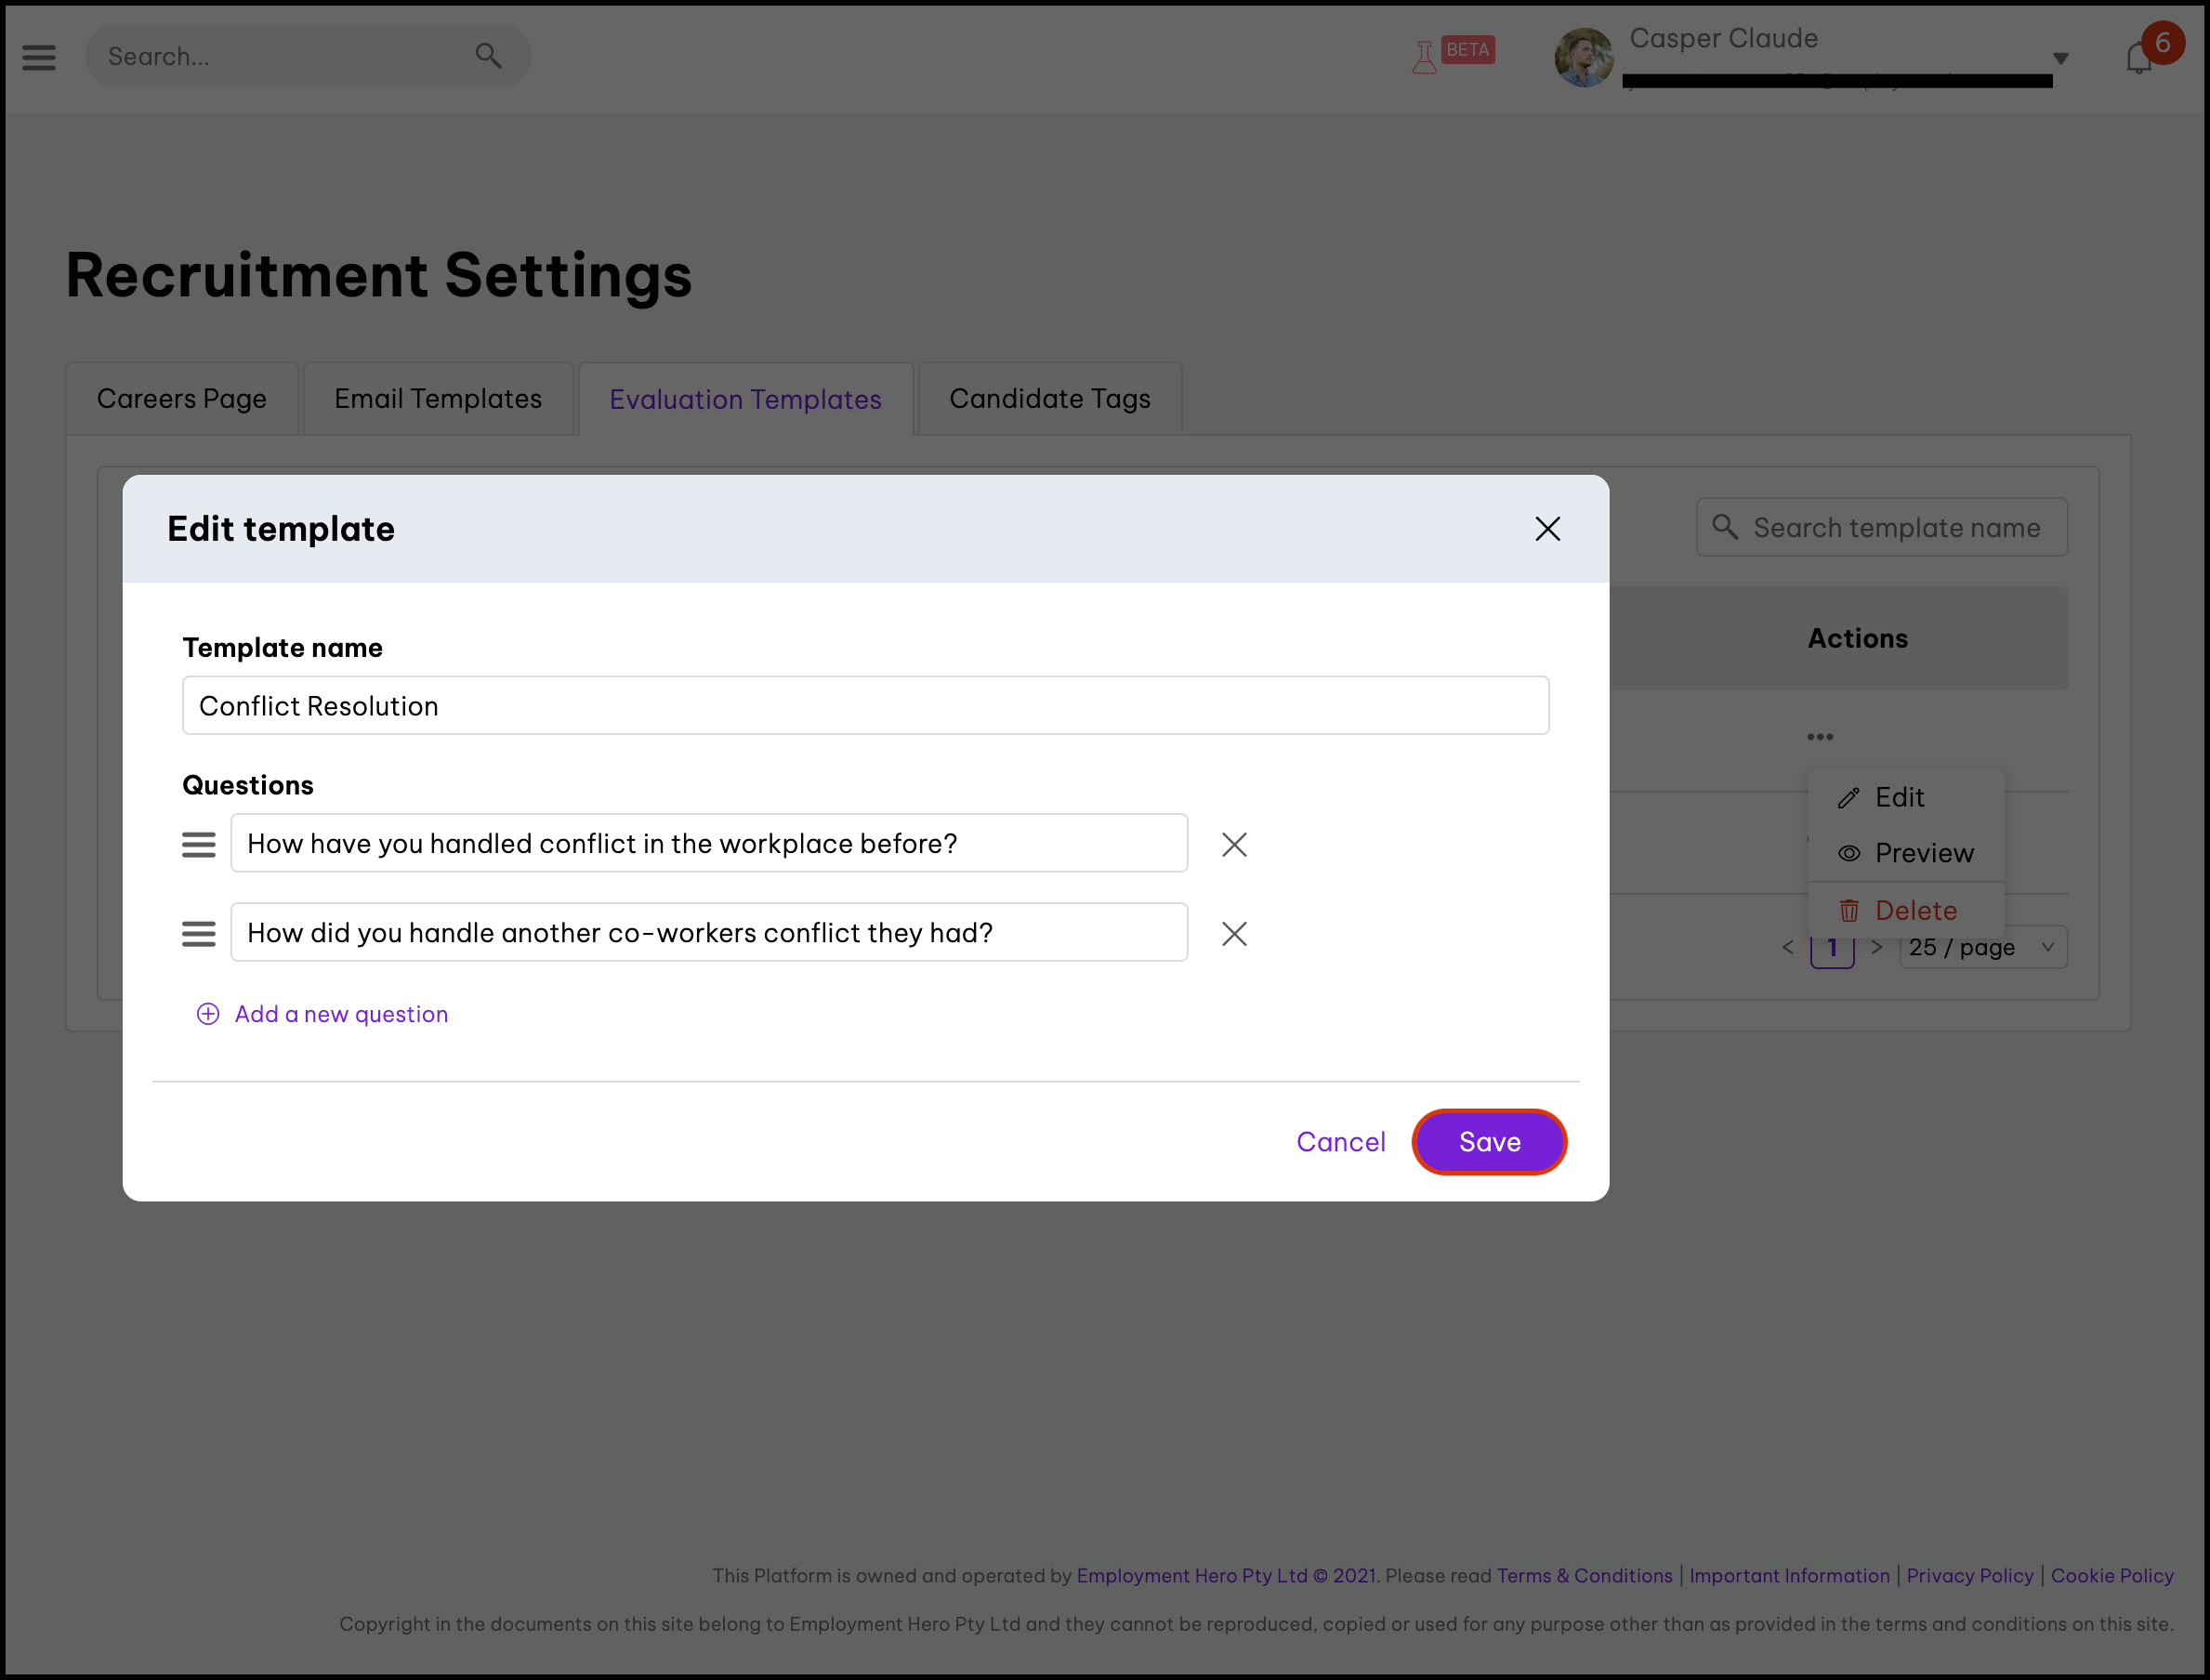The image size is (2210, 1680).
Task: Expand Casper Claude account dropdown
Action: [2060, 58]
